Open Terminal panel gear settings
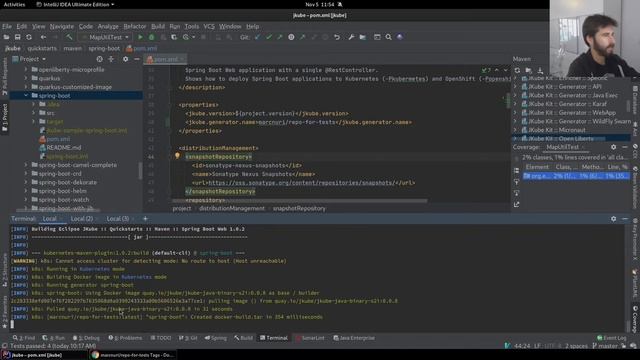The image size is (640, 360). 613,219
